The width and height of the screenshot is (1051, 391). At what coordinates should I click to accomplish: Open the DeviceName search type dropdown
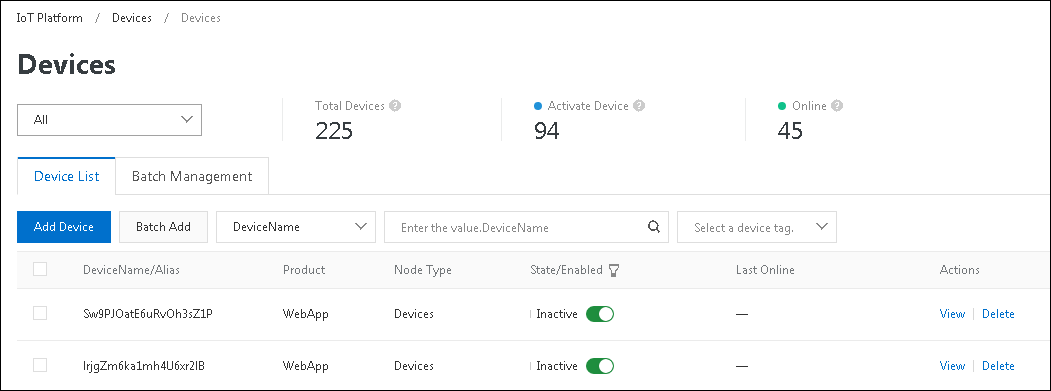tap(296, 227)
